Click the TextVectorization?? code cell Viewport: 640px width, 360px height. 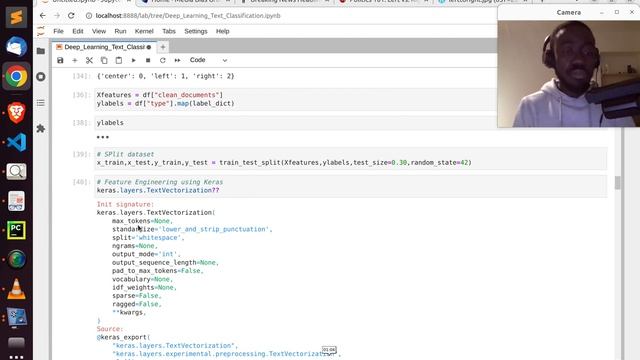tap(351, 186)
